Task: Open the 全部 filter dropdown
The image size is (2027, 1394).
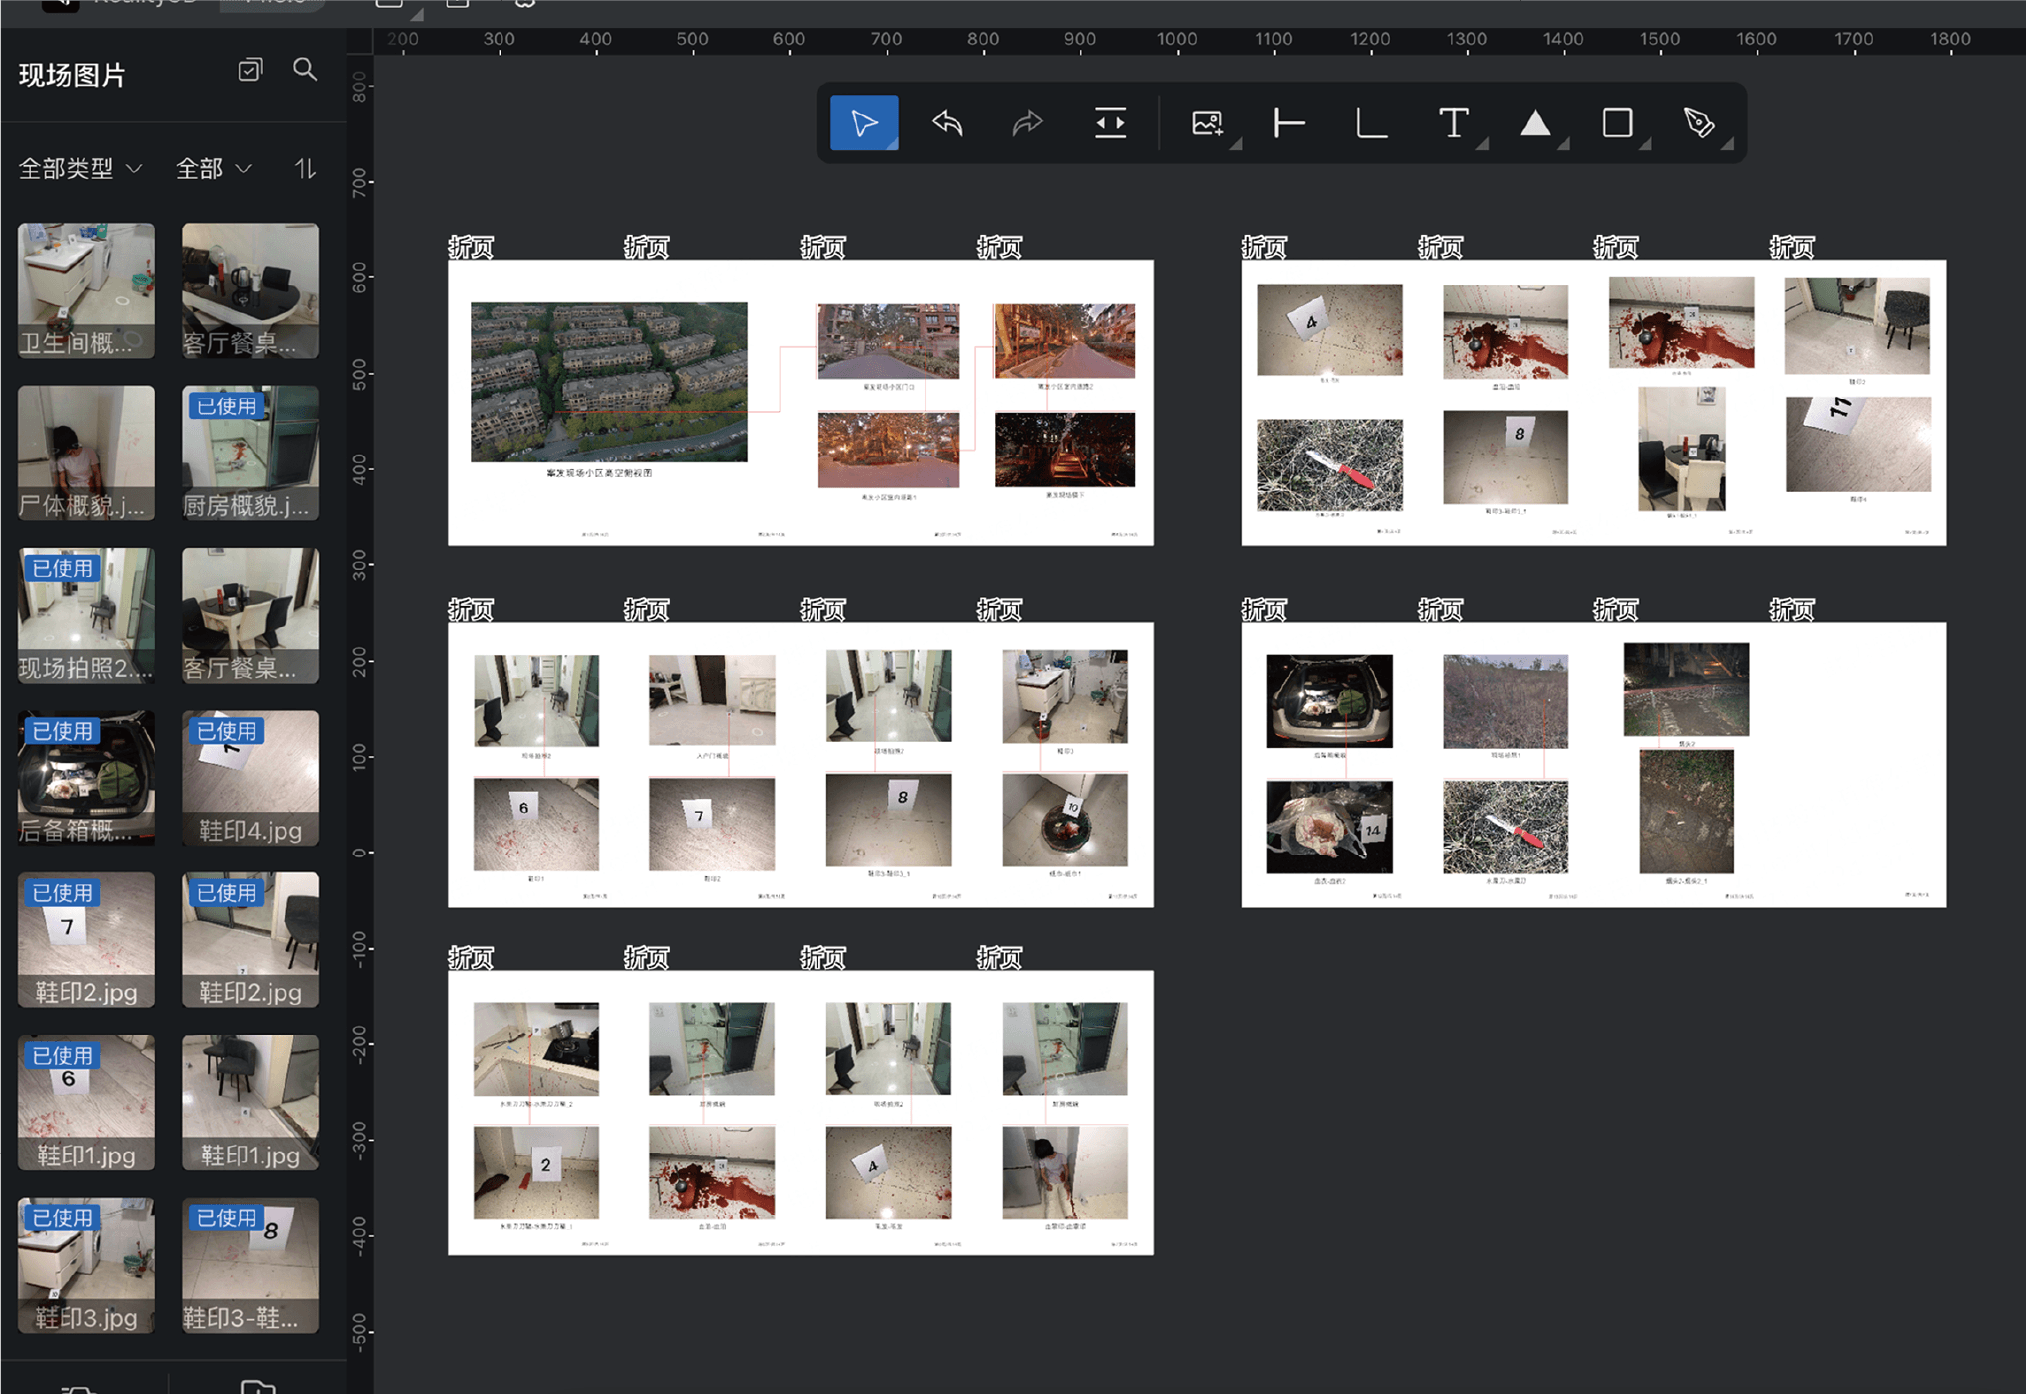Action: click(x=213, y=168)
